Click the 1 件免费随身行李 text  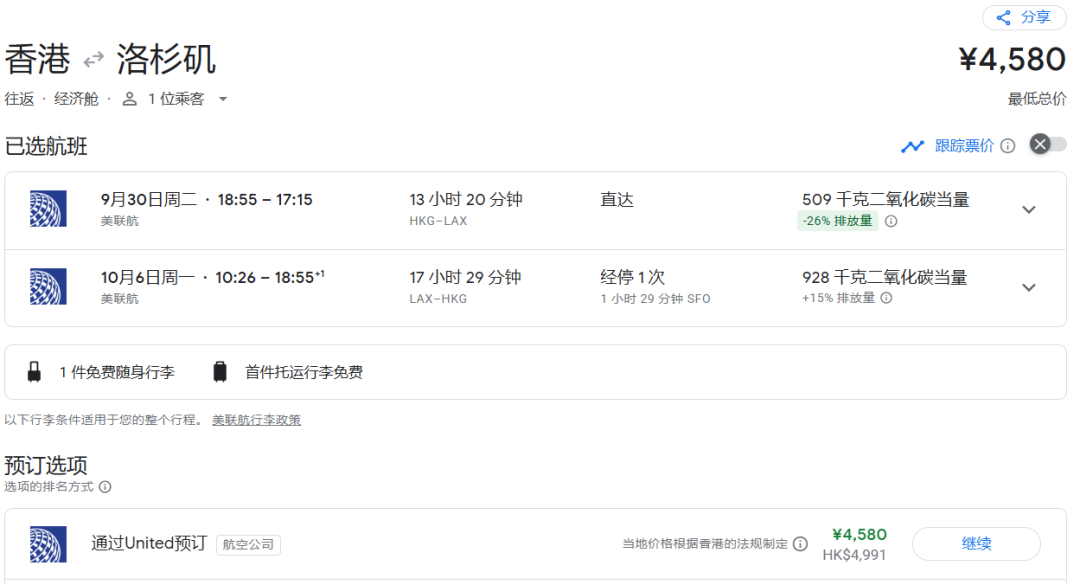[117, 372]
